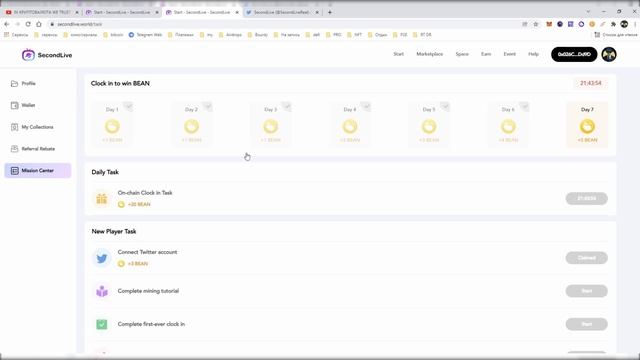640x360 pixels.
Task: Click the green first-ever clock in icon
Action: [x=102, y=324]
